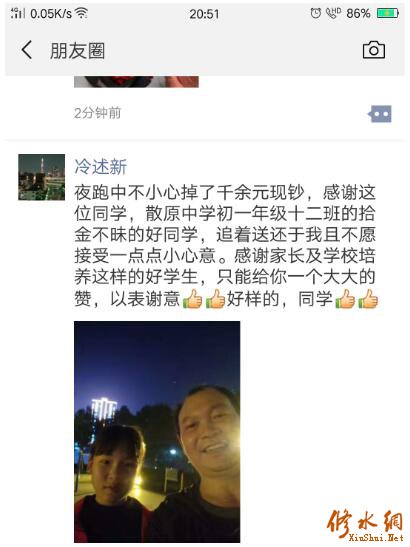View the night selfie photo in post
Screen dimensions: 410x547
coord(157,432)
